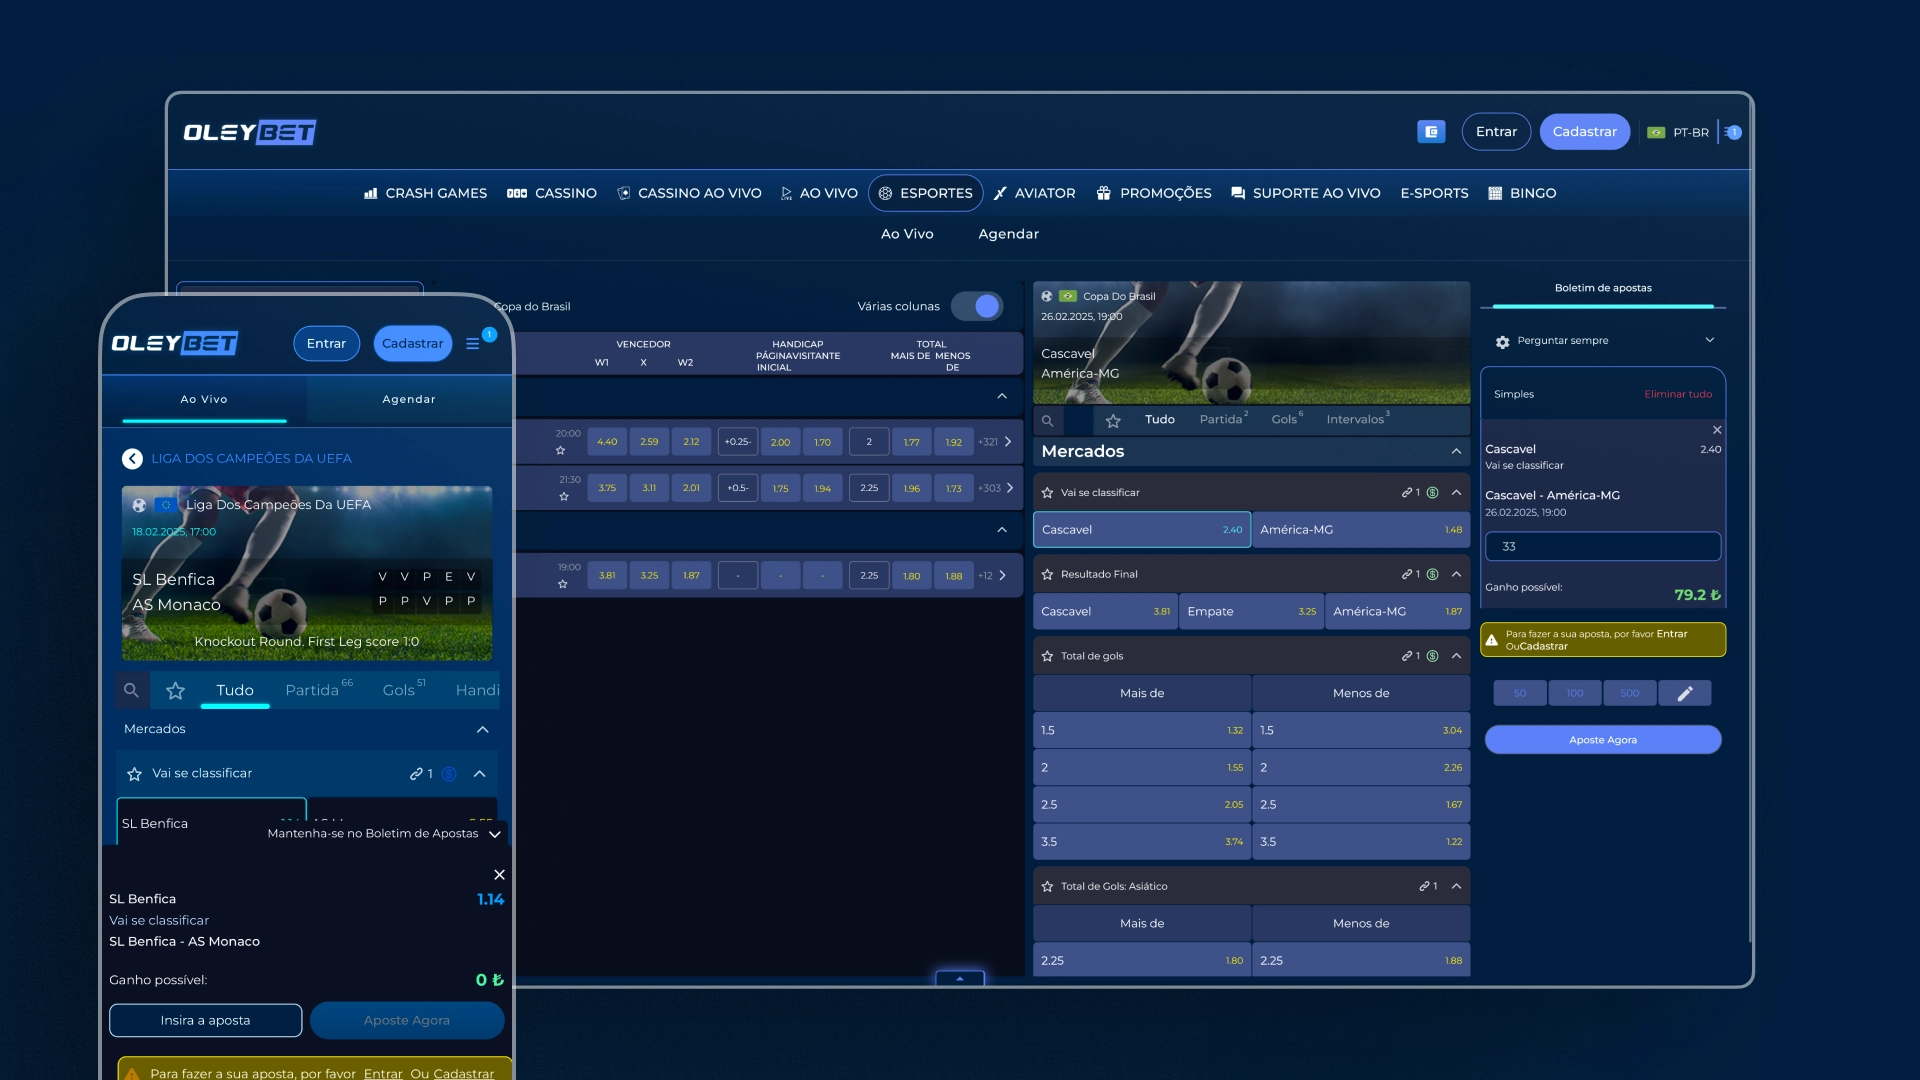The image size is (1920, 1080).
Task: Click back arrow beside Liga dos Campeões
Action: pos(132,459)
